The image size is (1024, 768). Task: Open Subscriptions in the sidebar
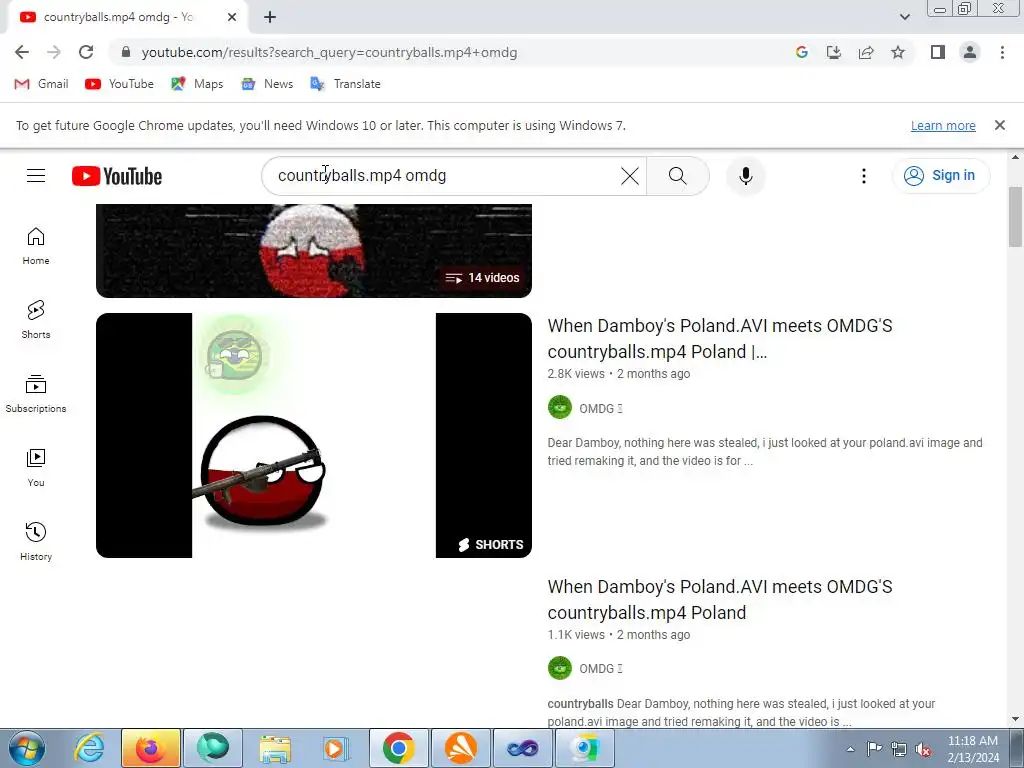pos(36,394)
